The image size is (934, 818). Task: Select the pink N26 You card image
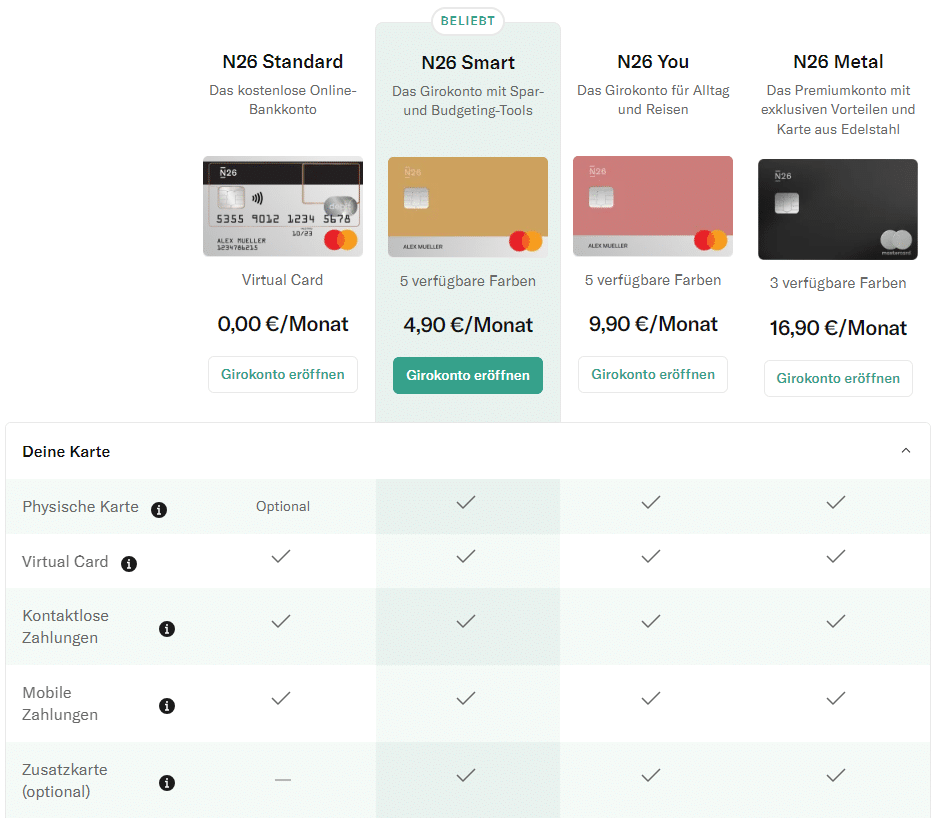pos(653,206)
